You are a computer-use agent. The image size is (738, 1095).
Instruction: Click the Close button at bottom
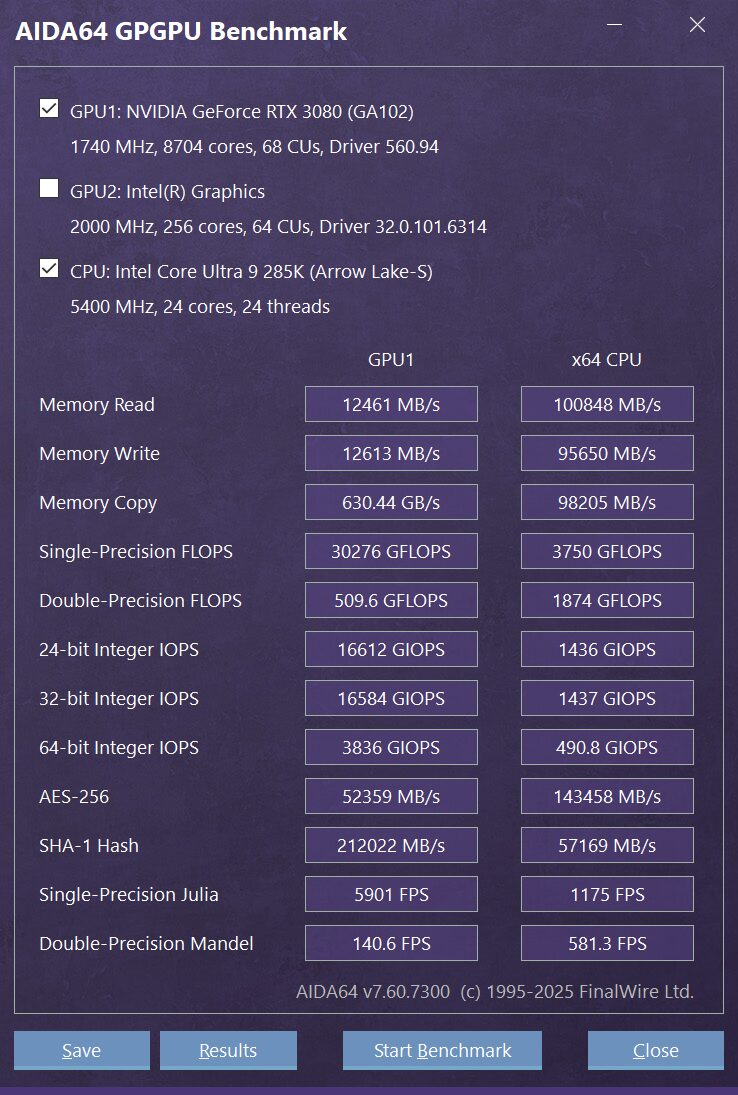(655, 1050)
